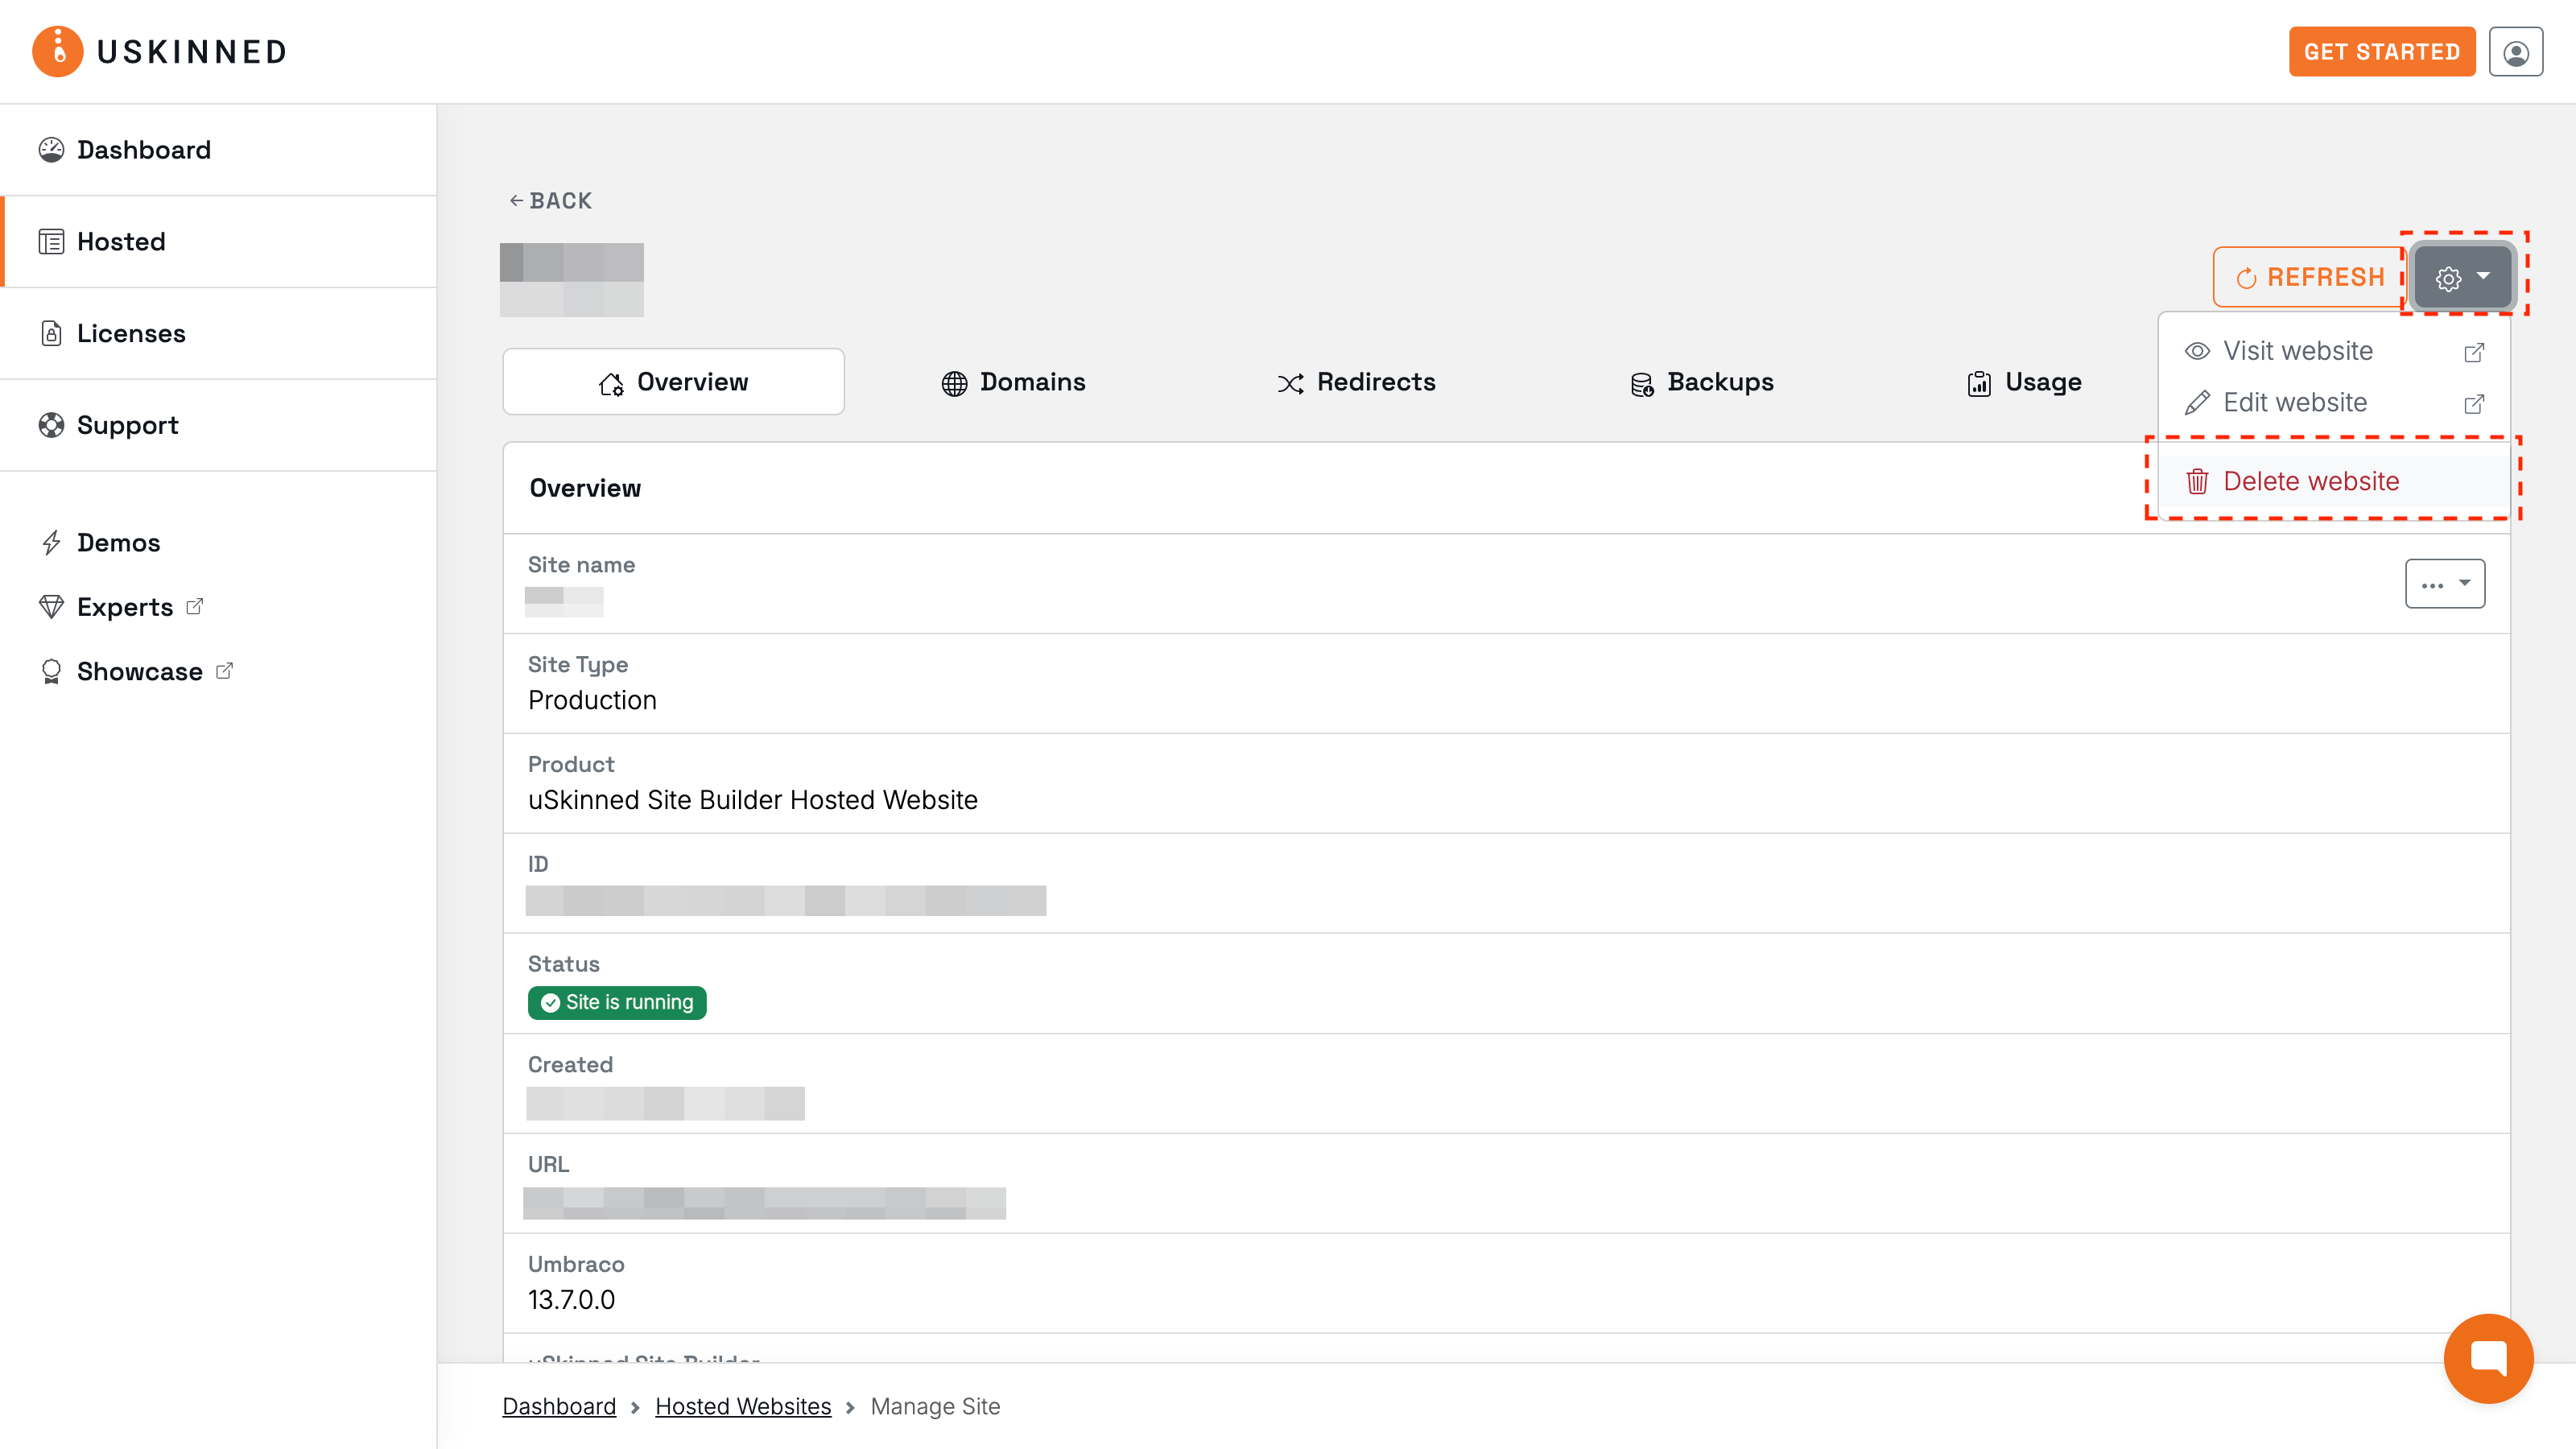Choose Visit website from menu
The width and height of the screenshot is (2576, 1449).
click(2297, 351)
